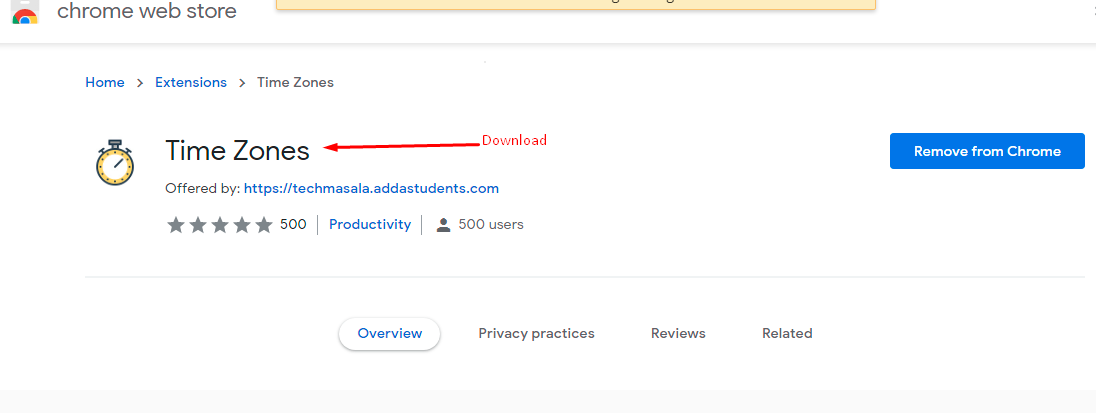Viewport: 1096px width, 413px height.
Task: Click the Time Zones stopwatch icon
Action: 115,162
